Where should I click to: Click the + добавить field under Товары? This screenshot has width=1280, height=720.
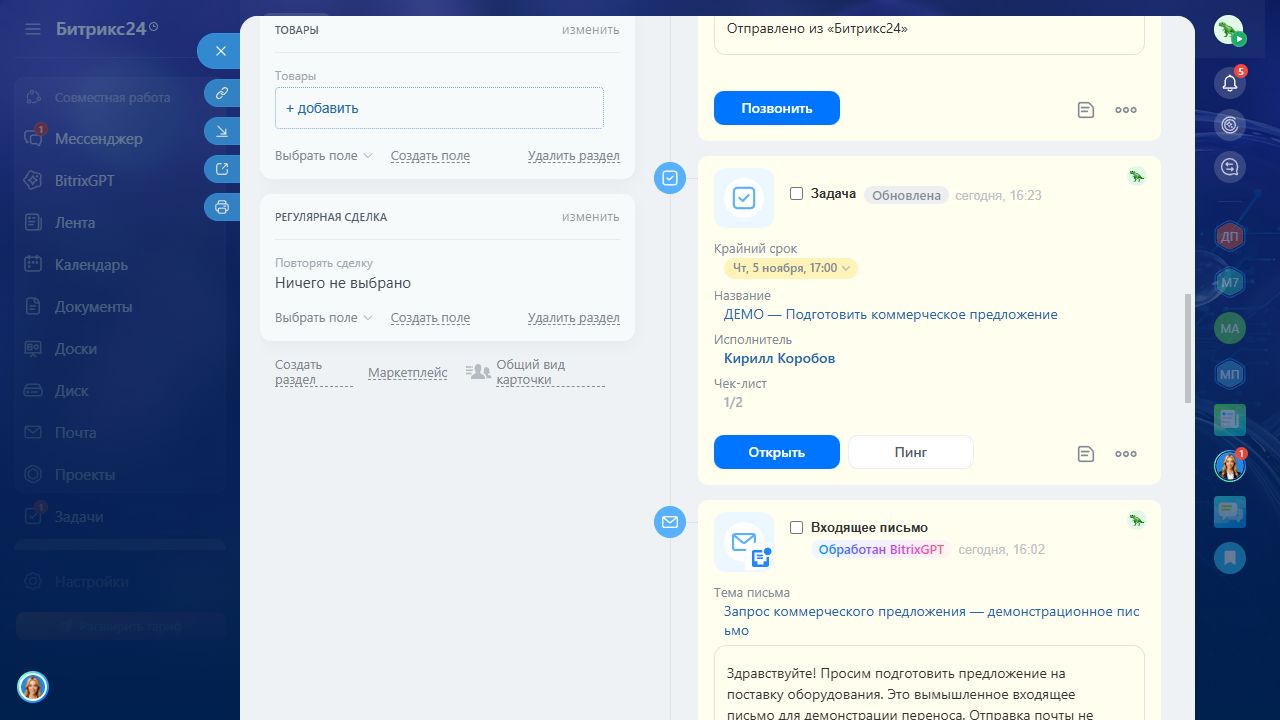pyautogui.click(x=439, y=108)
